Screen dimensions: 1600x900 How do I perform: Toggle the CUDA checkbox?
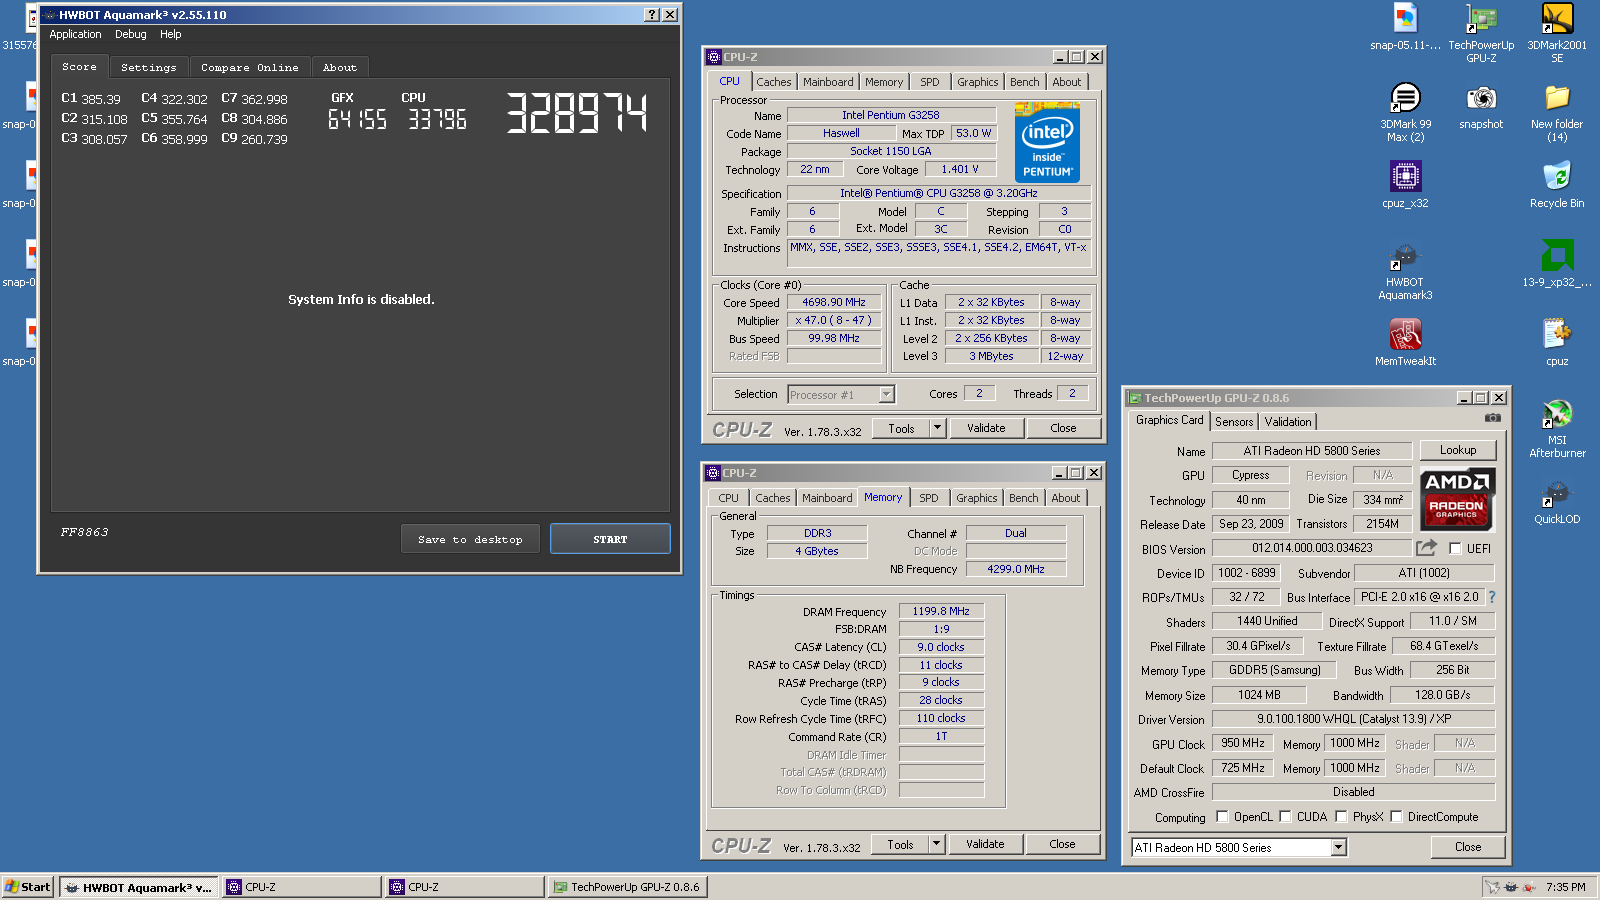(1285, 816)
